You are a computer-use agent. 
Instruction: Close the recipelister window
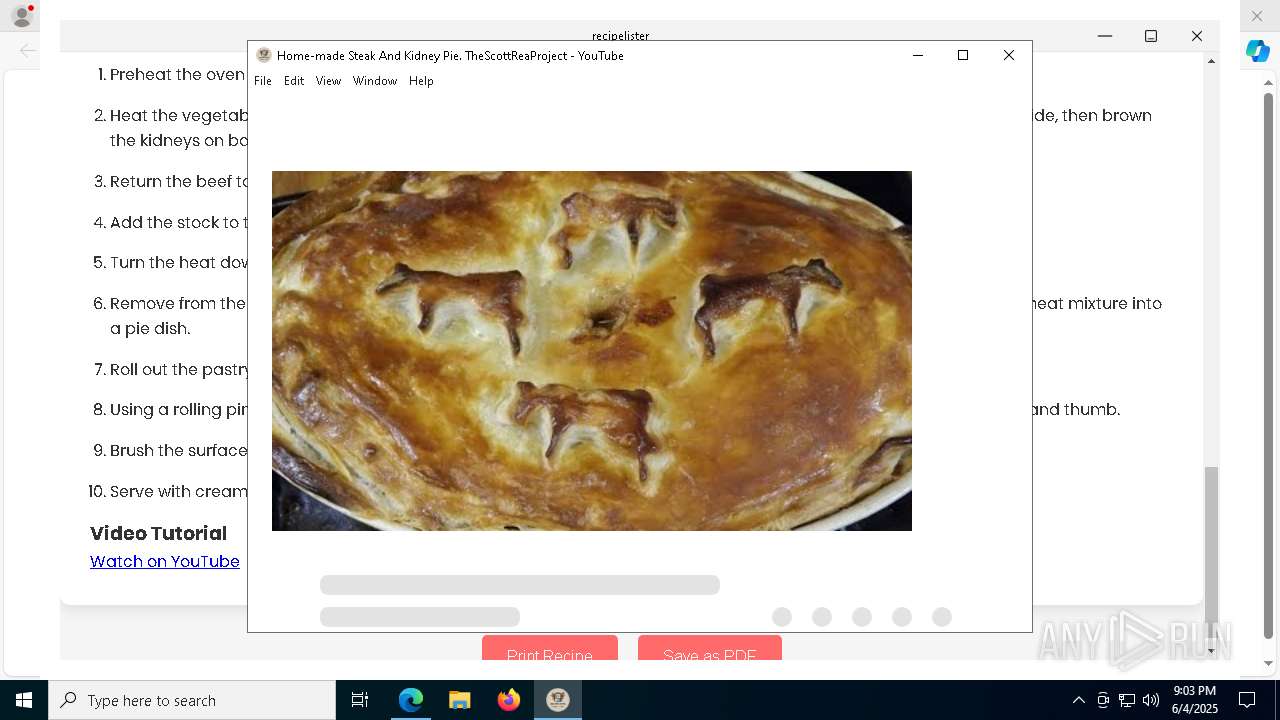[1197, 36]
